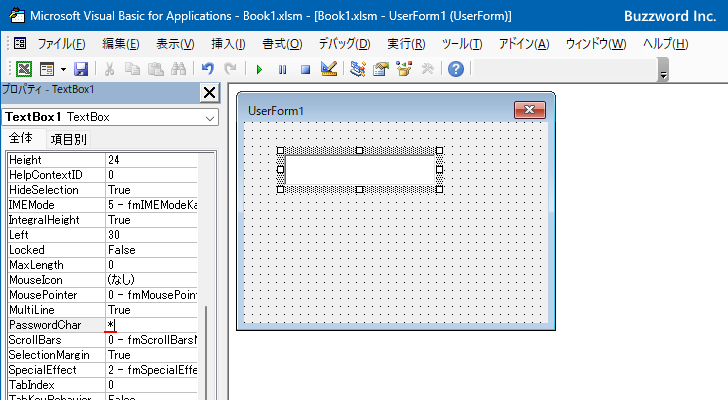Switch to the 項目別 tab
This screenshot has width=728, height=400.
pos(68,139)
